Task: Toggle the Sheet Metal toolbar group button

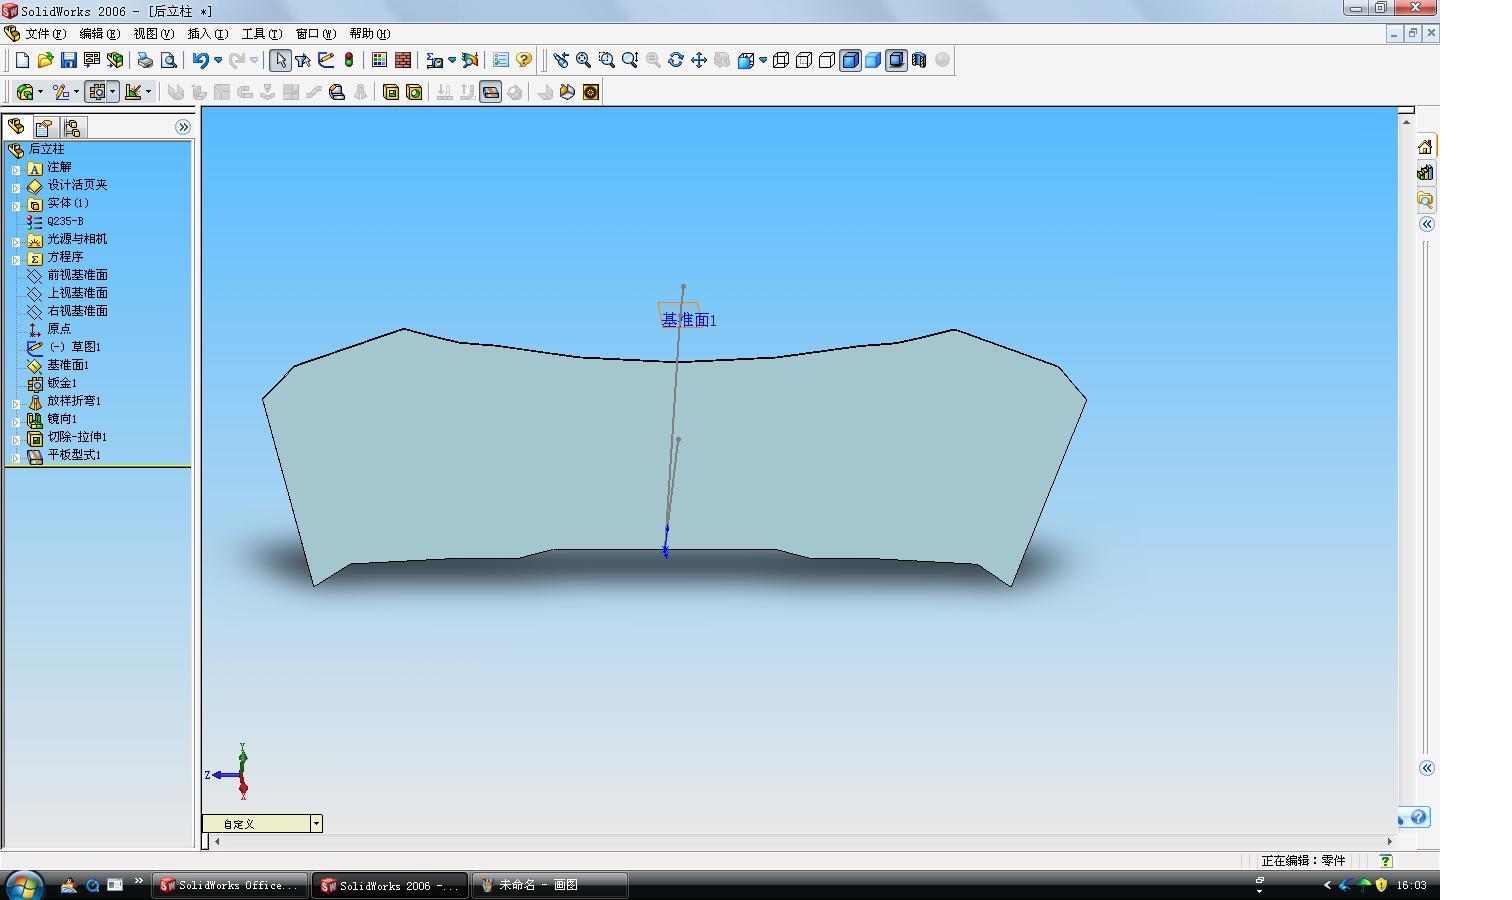Action: coord(97,92)
